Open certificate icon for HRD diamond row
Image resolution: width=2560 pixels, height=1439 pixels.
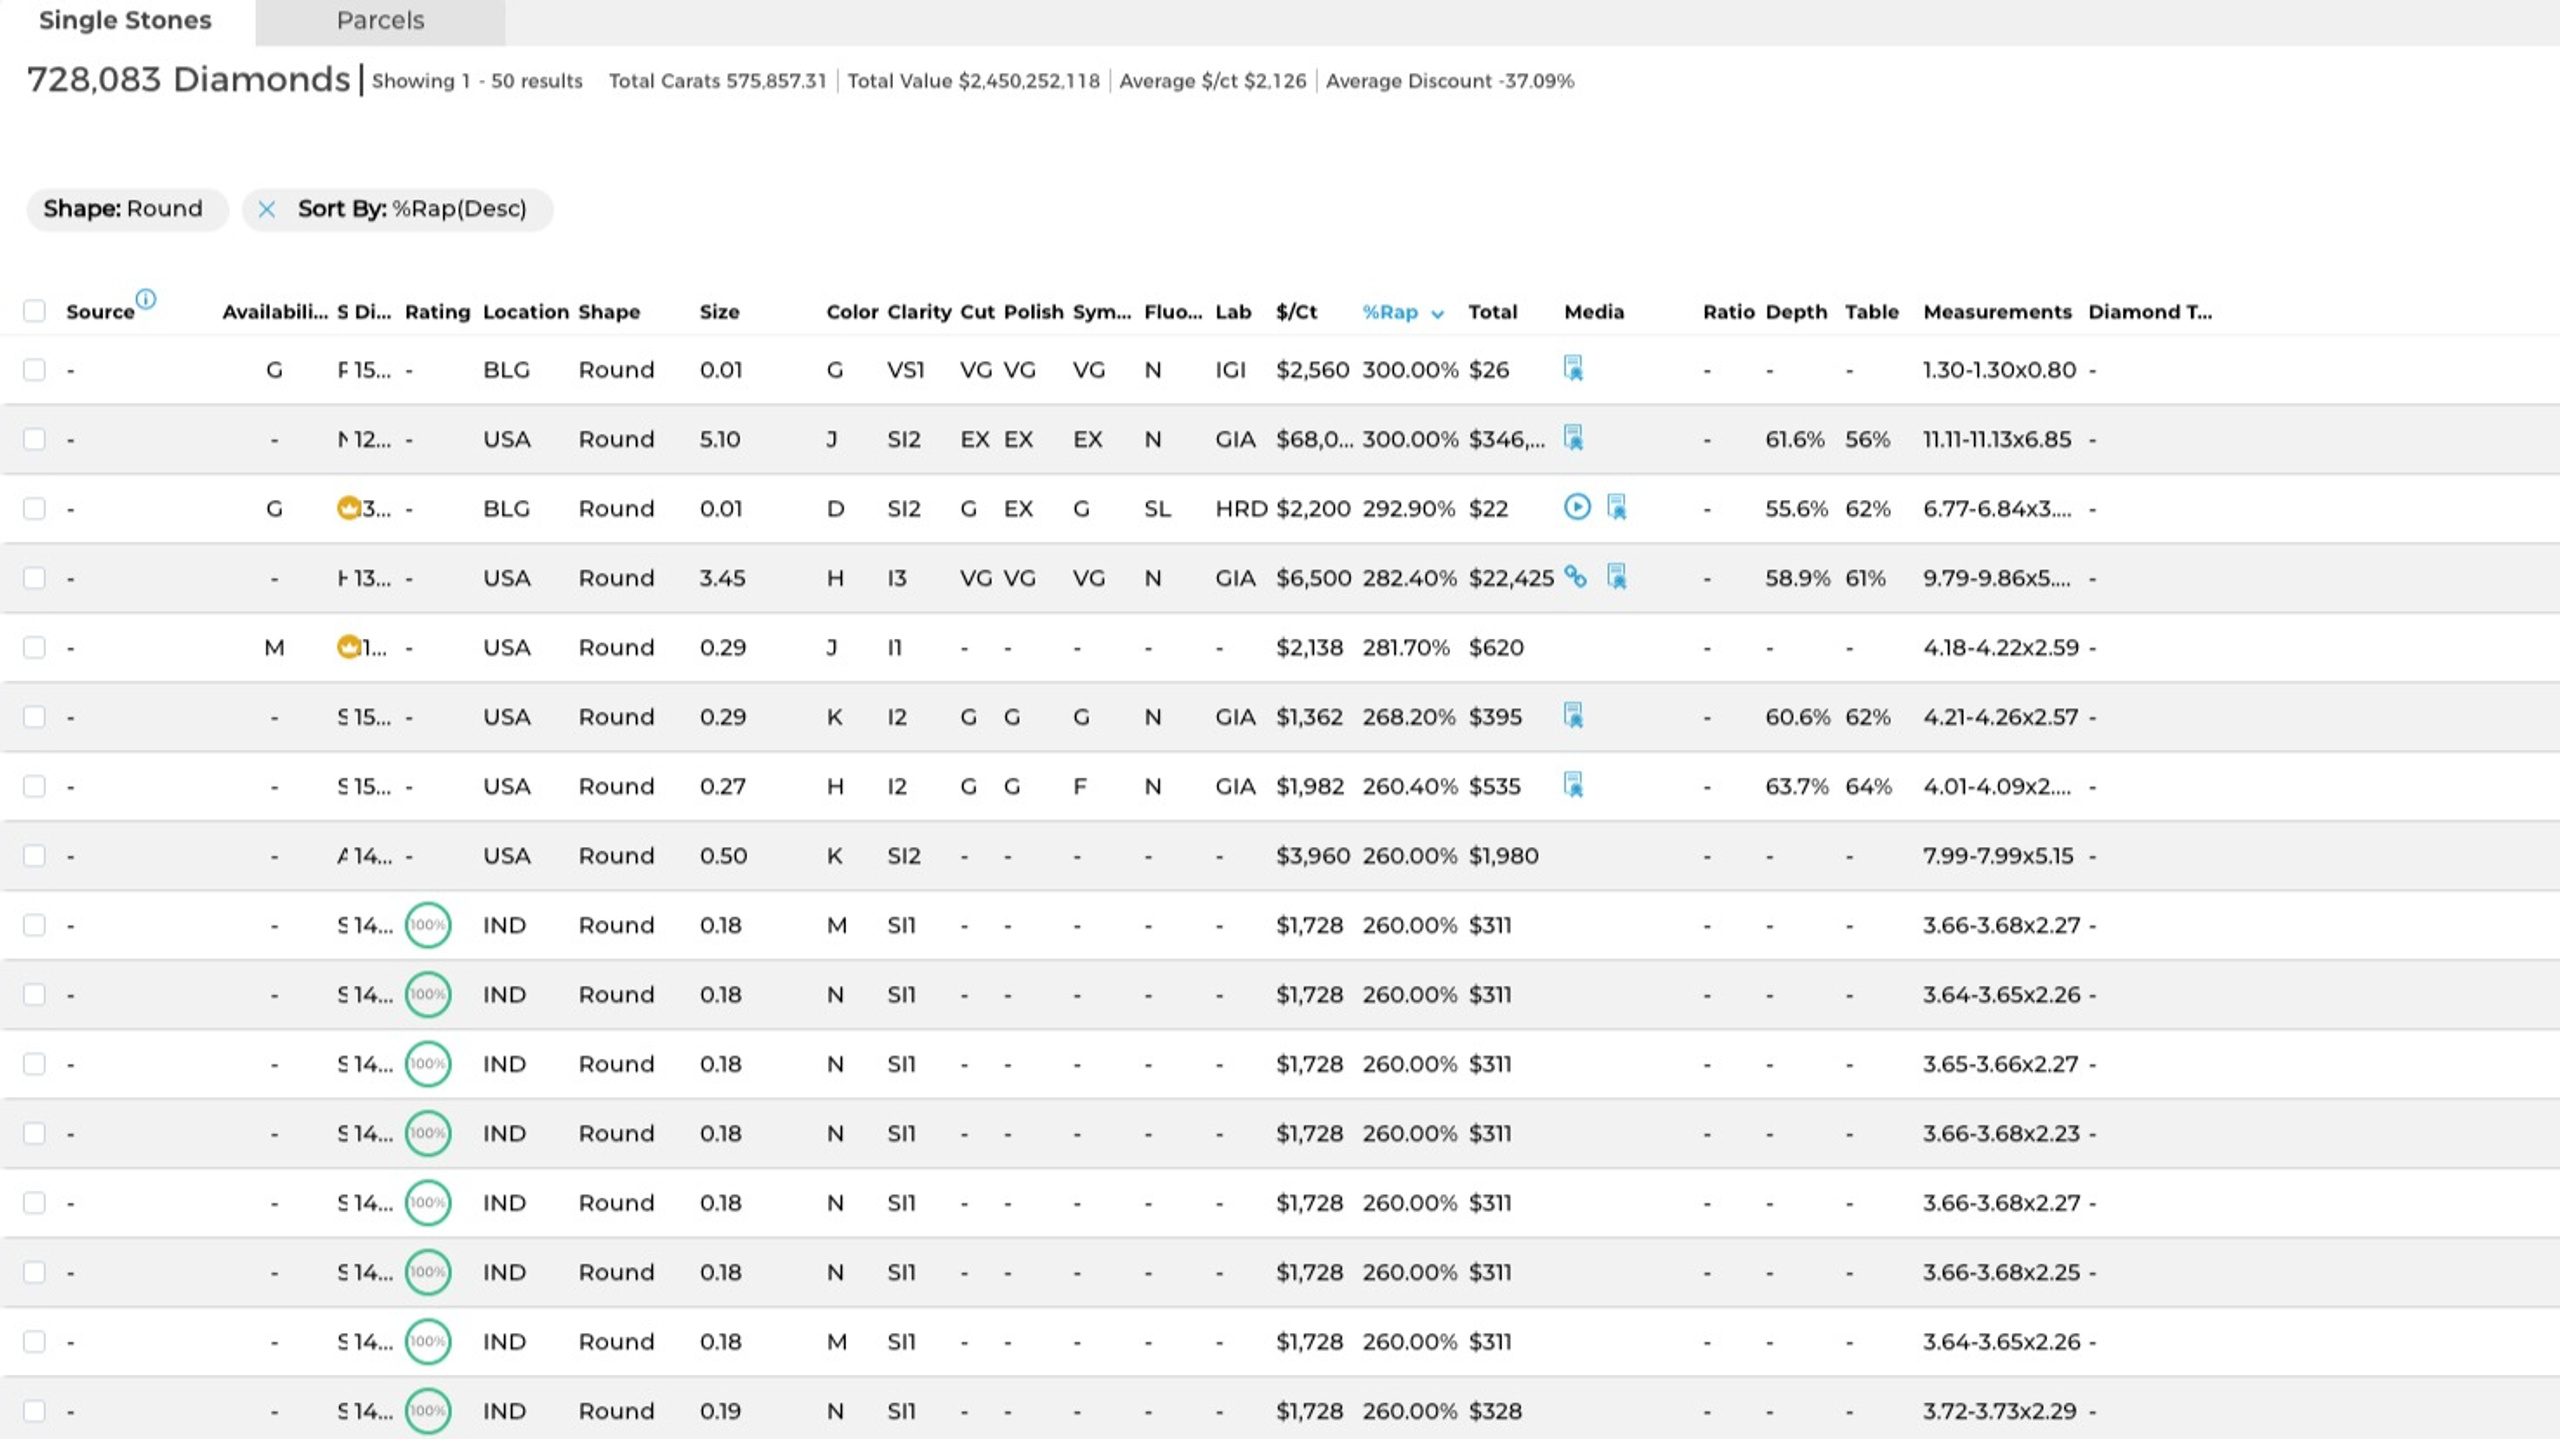coord(1617,507)
